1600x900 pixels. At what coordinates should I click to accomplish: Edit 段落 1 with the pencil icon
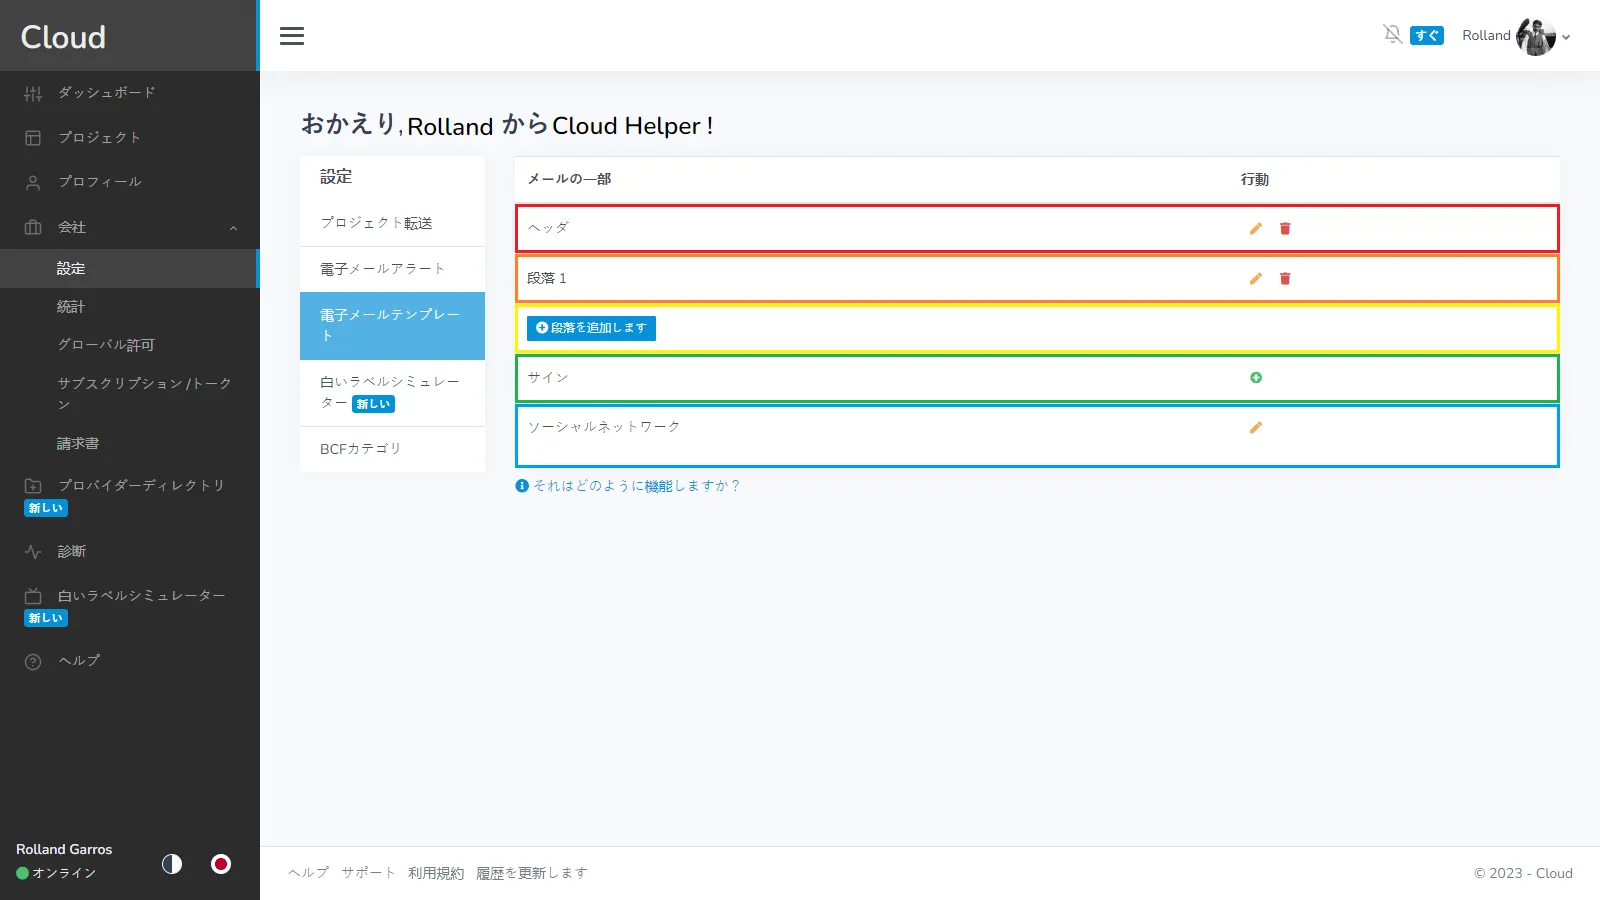coord(1255,279)
